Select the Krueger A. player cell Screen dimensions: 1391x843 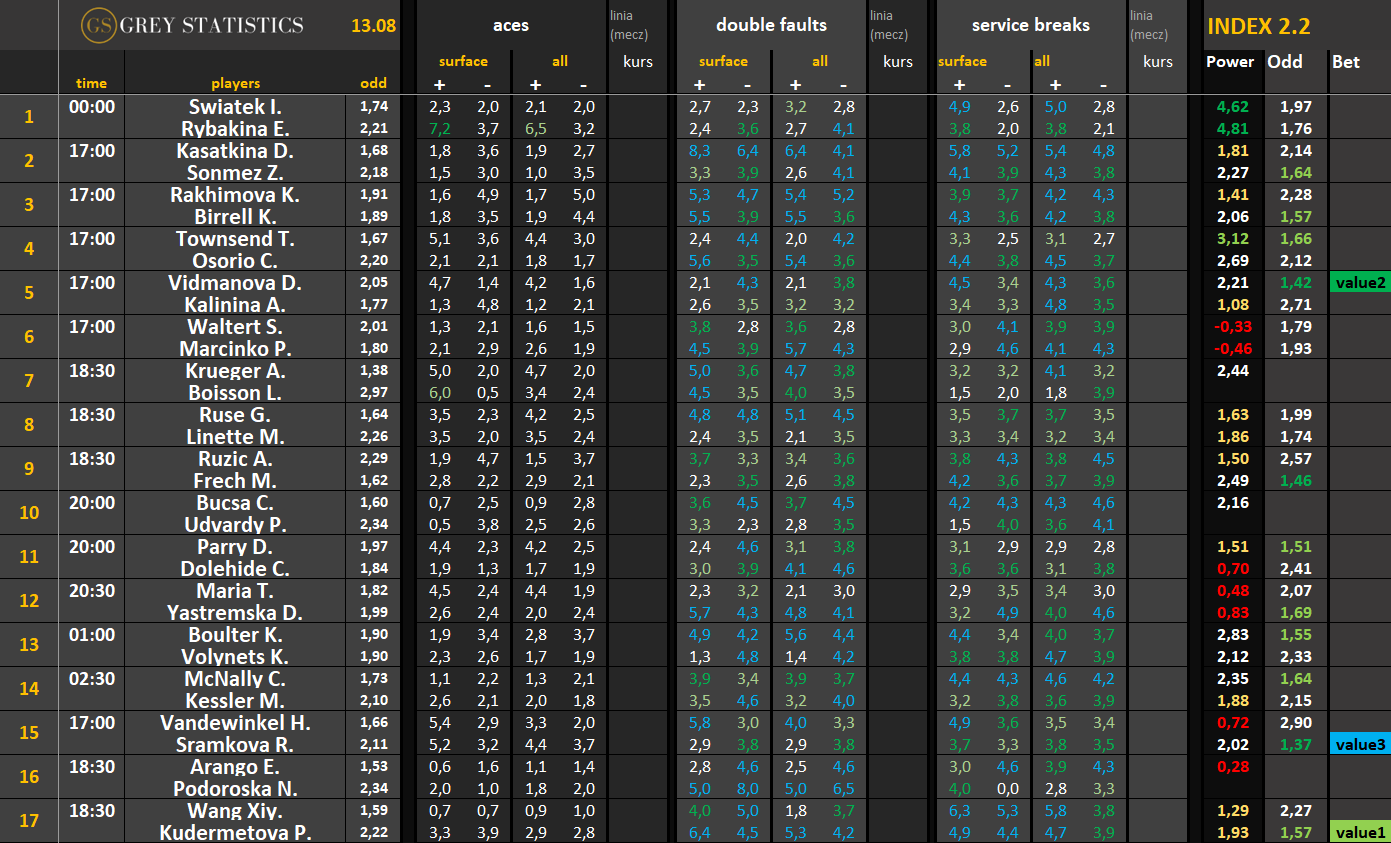[235, 370]
